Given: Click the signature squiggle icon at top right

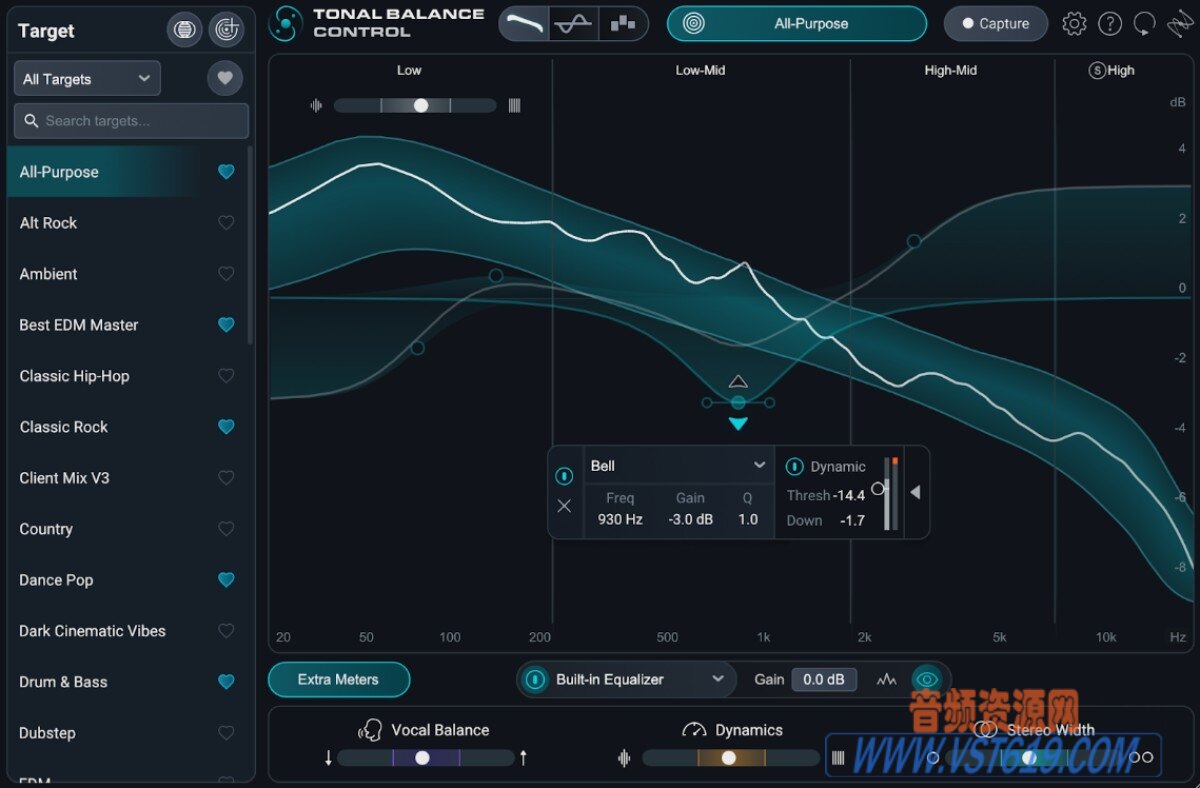Looking at the screenshot, I should pyautogui.click(x=1180, y=23).
